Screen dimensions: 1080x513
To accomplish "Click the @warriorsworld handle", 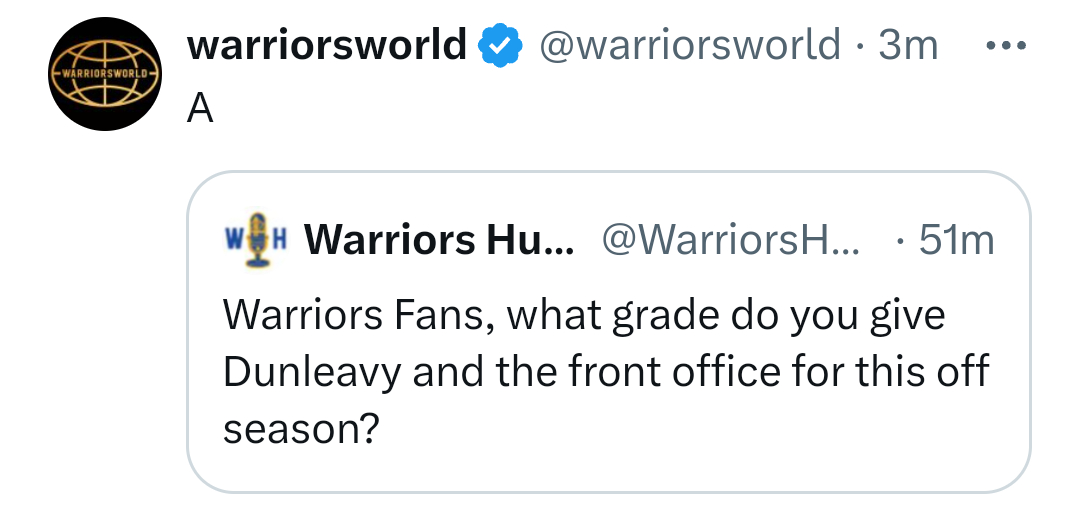I will (689, 45).
